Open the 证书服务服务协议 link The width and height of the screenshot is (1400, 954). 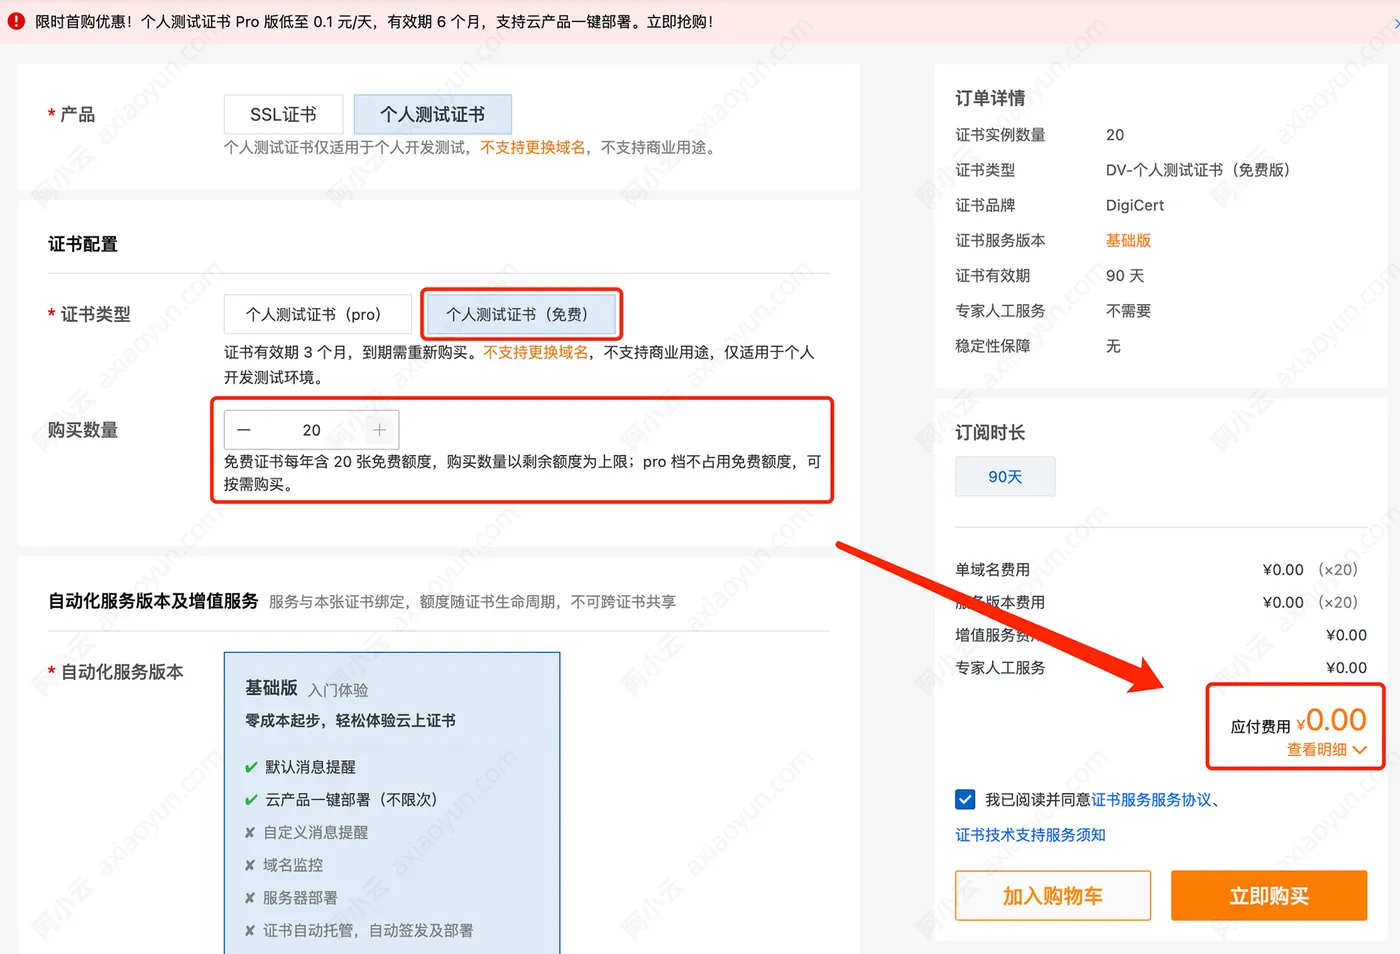click(1151, 800)
